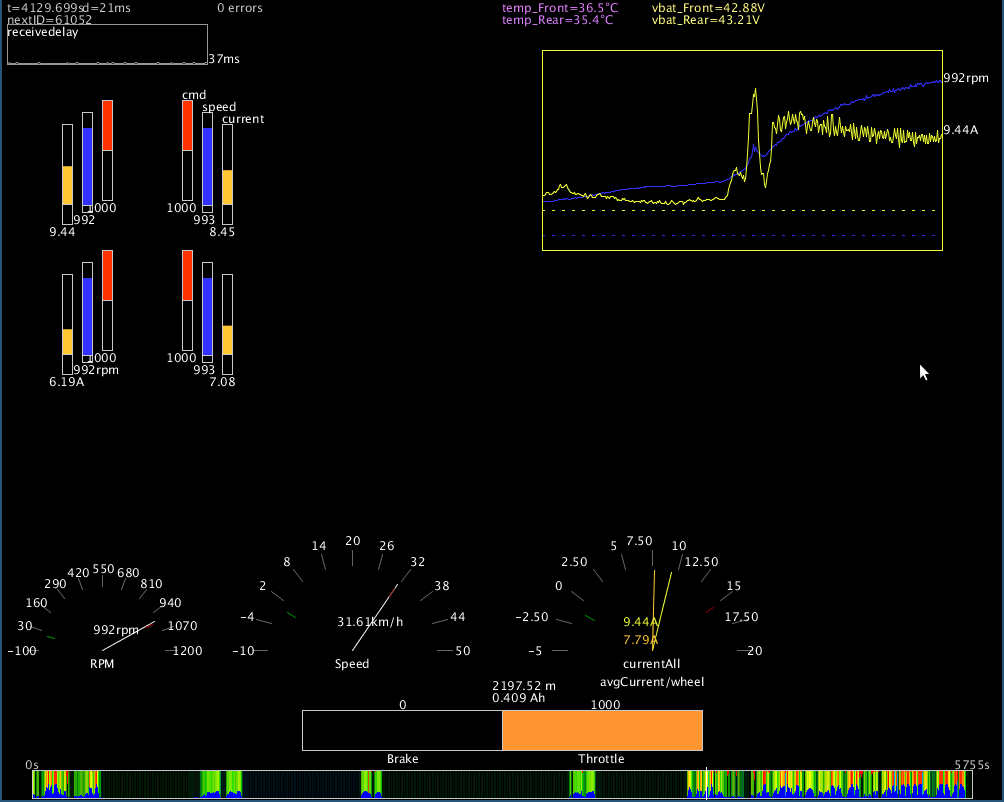Click the red cmd bar under the cmd label
This screenshot has height=802, width=1004.
point(187,126)
